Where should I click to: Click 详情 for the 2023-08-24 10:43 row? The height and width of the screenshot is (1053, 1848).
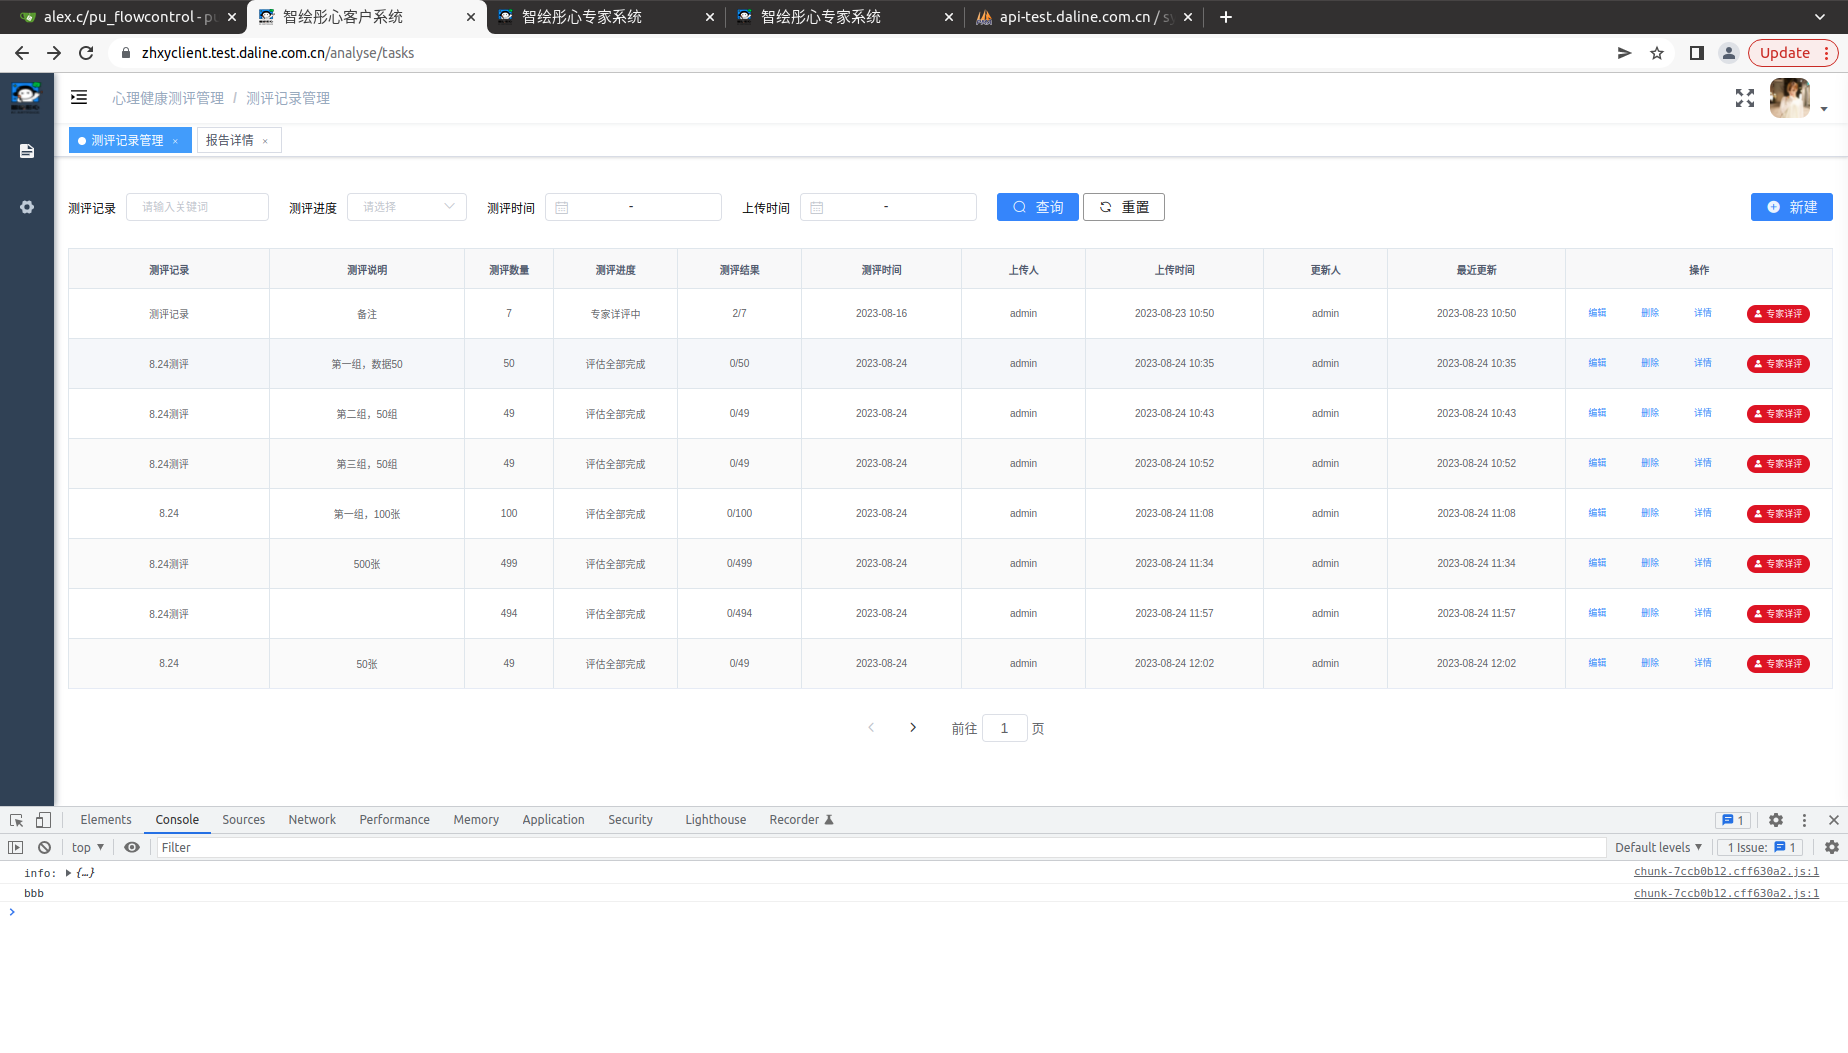pyautogui.click(x=1703, y=413)
